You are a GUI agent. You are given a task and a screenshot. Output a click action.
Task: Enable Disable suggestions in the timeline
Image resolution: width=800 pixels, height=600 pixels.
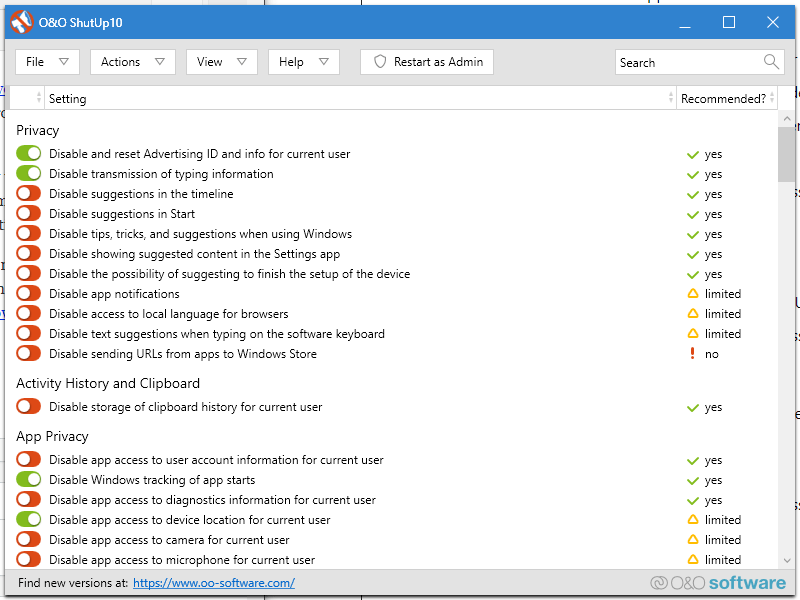29,193
